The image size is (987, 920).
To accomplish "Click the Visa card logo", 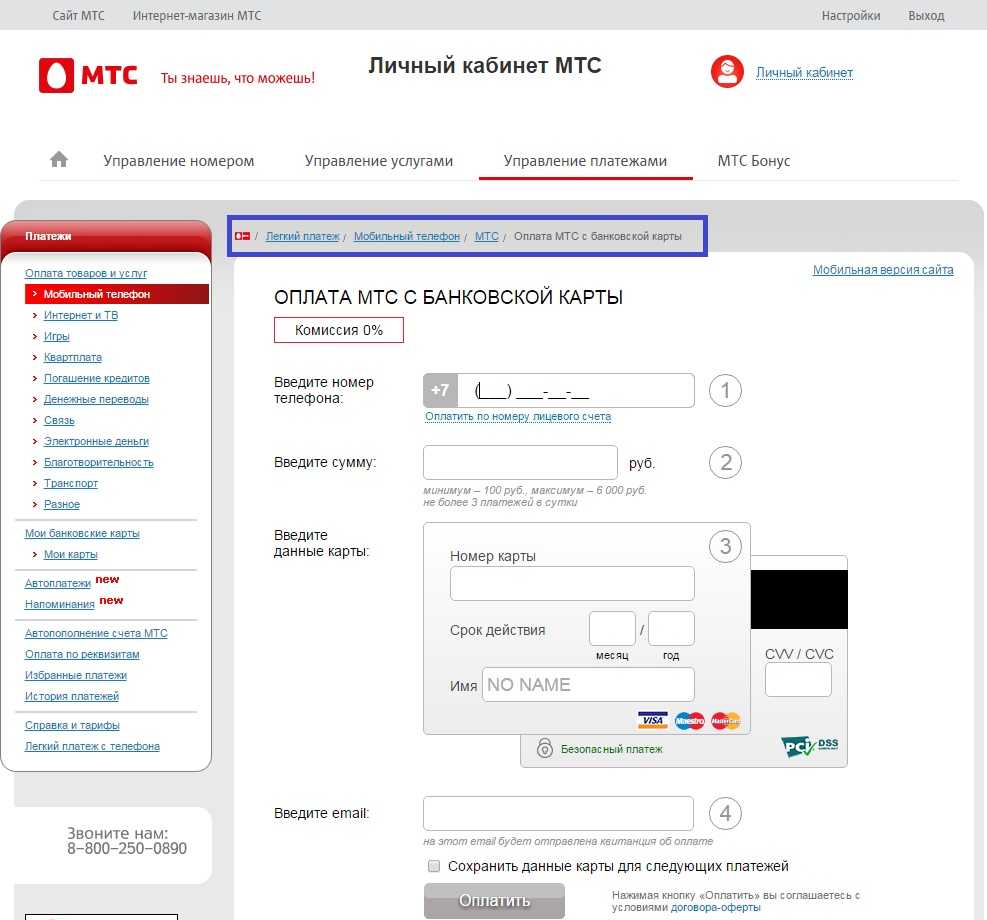I will (x=652, y=721).
